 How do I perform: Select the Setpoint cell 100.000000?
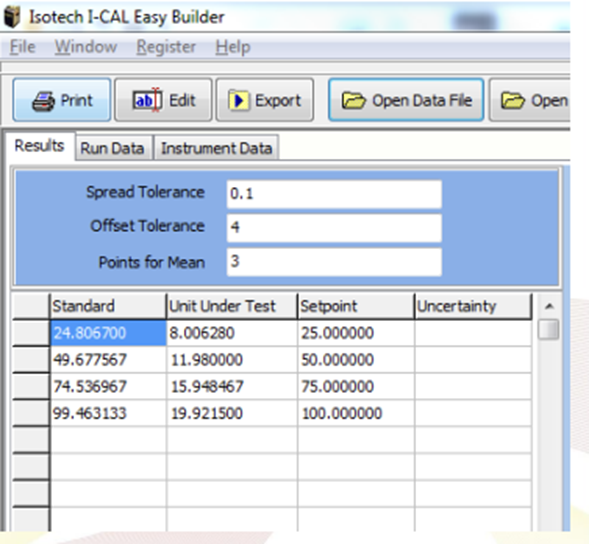356,413
